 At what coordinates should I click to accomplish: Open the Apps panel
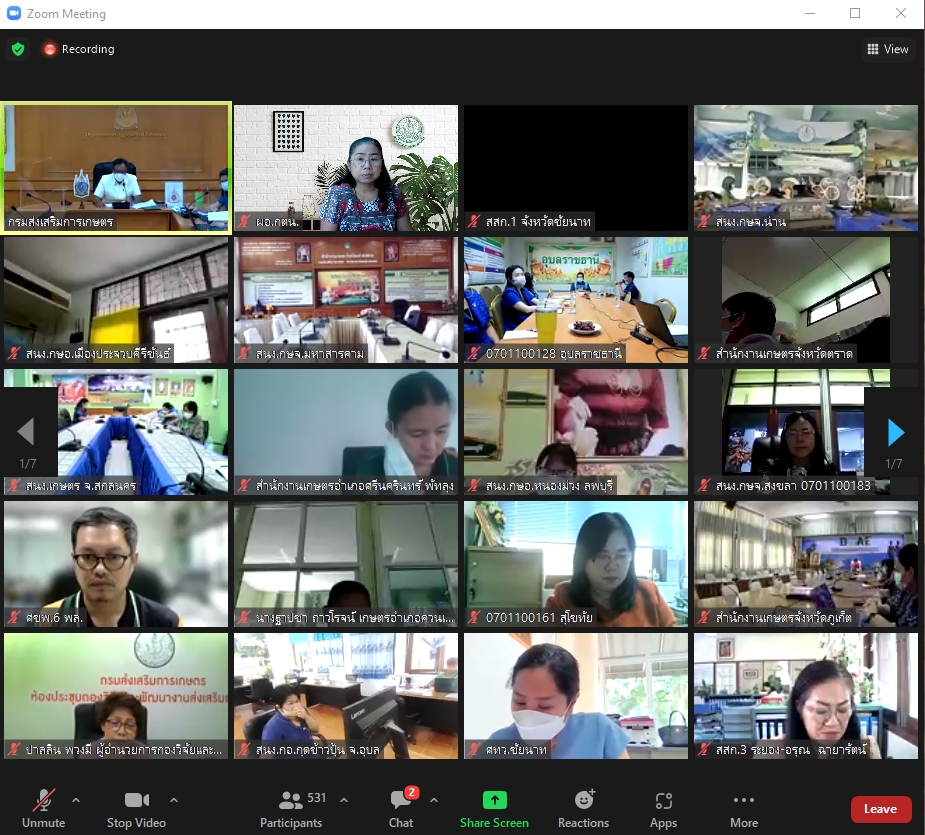coord(663,808)
